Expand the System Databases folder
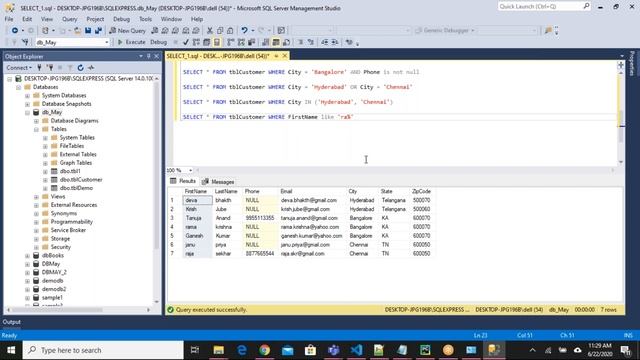This screenshot has height=360, width=640. pyautogui.click(x=27, y=96)
